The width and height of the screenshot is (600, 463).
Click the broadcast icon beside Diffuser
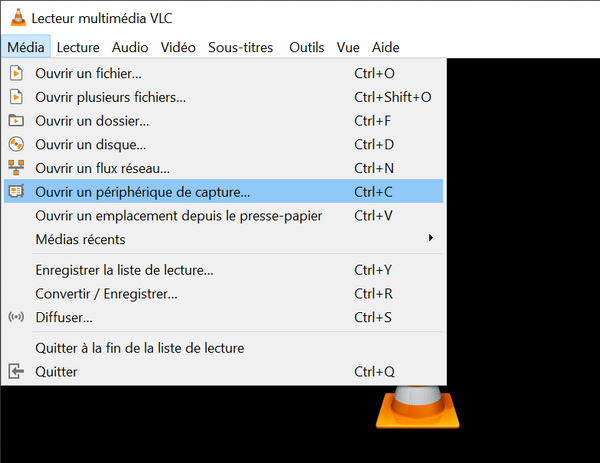pos(16,317)
